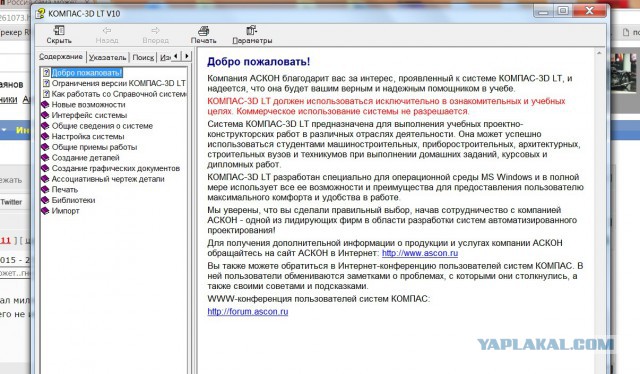
Task: Click book icon beside Ассоциативный чертеж детали
Action: tap(45, 179)
